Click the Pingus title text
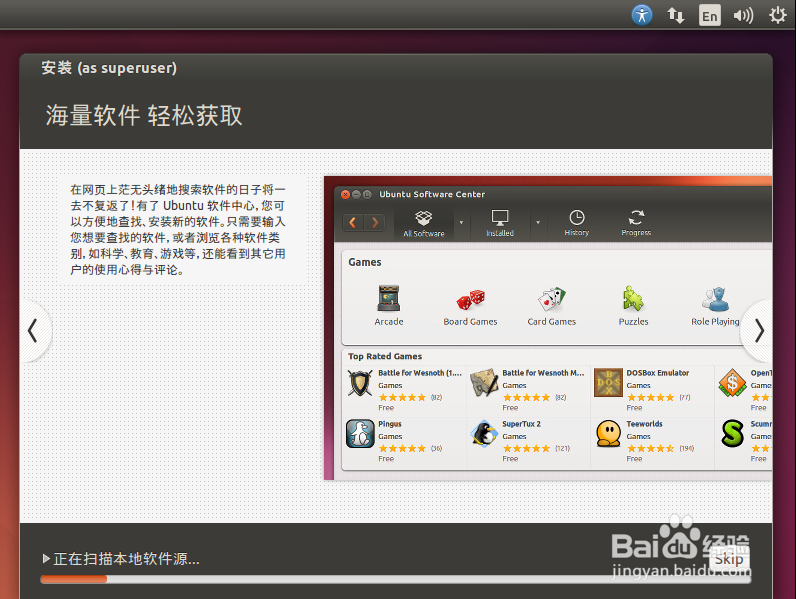 pyautogui.click(x=390, y=424)
